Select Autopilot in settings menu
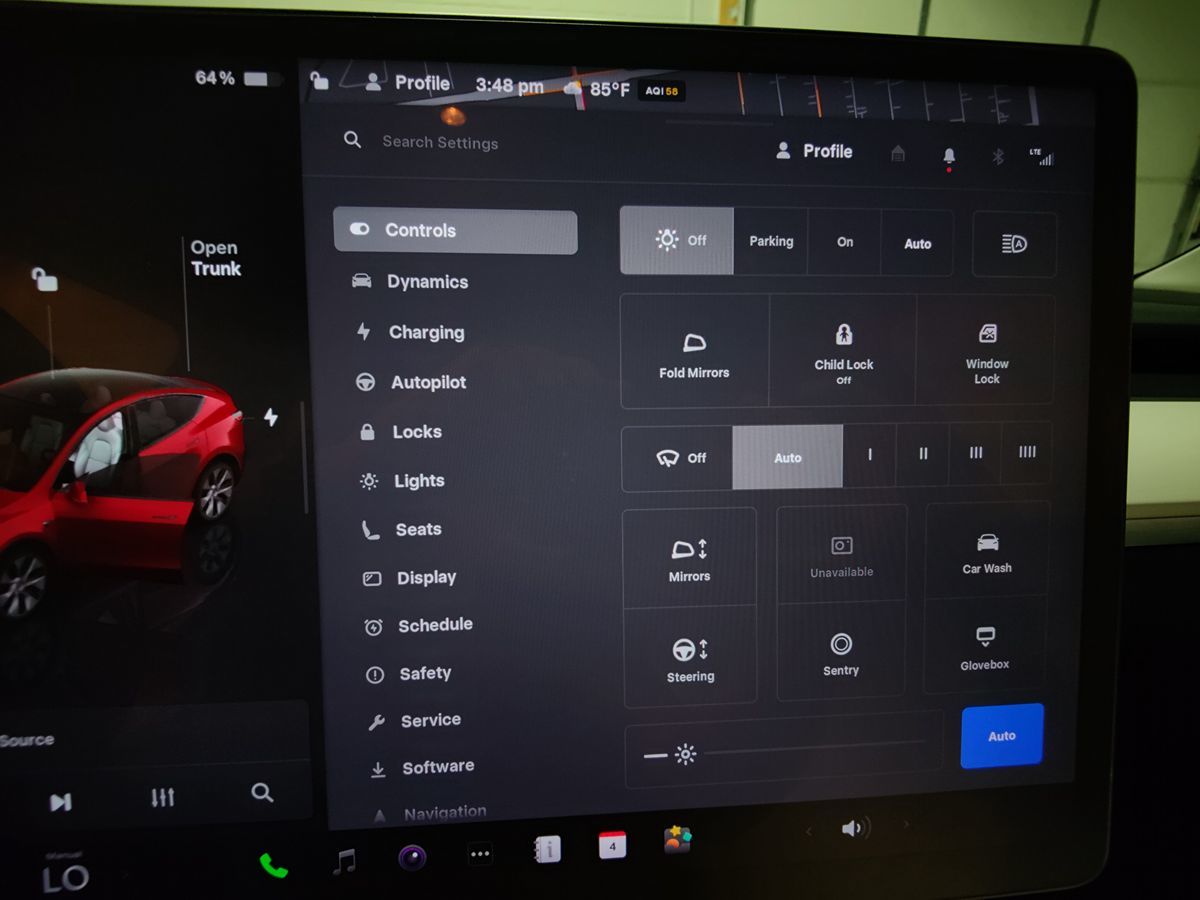 coord(427,382)
